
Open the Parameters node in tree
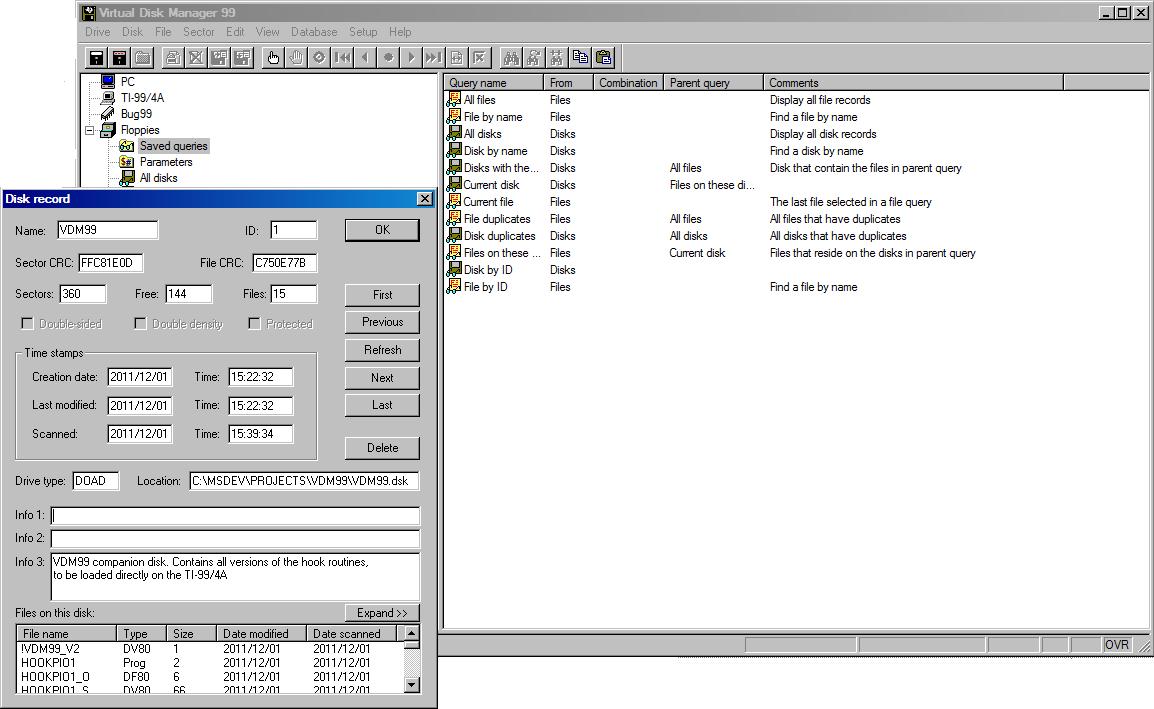166,162
